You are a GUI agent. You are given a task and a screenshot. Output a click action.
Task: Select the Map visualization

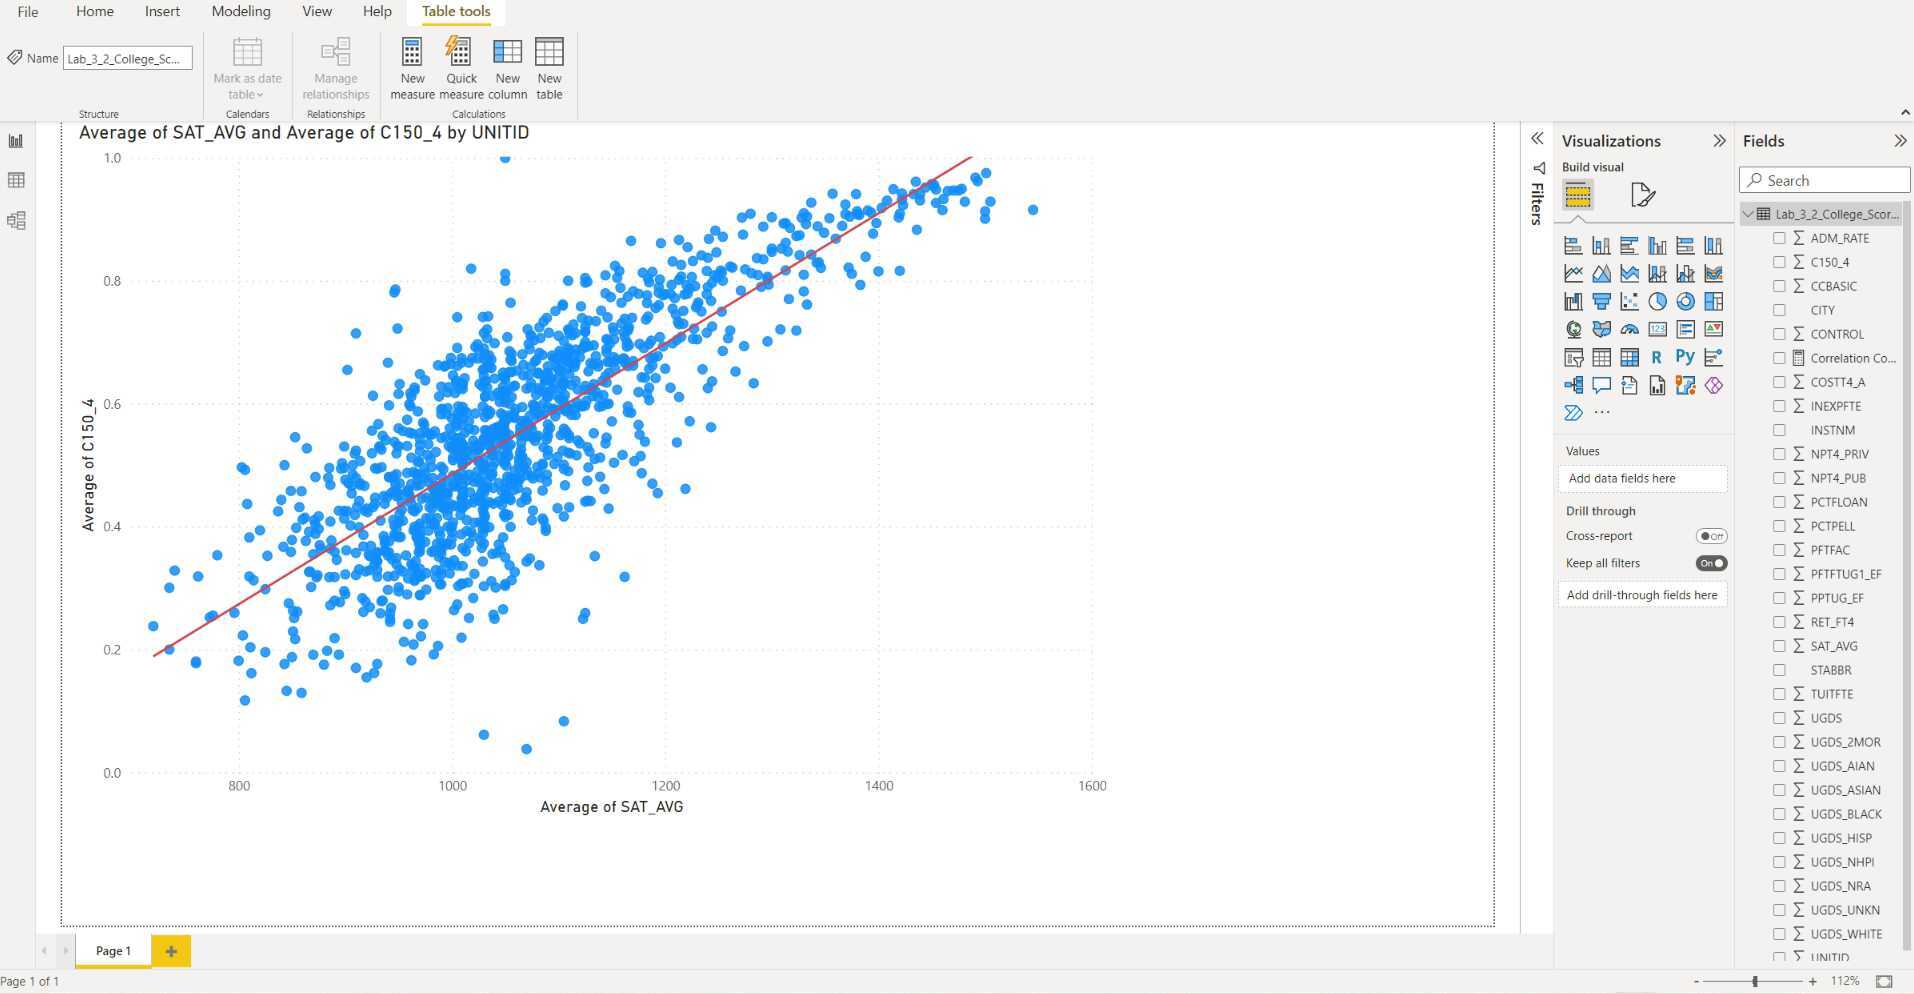(x=1573, y=328)
